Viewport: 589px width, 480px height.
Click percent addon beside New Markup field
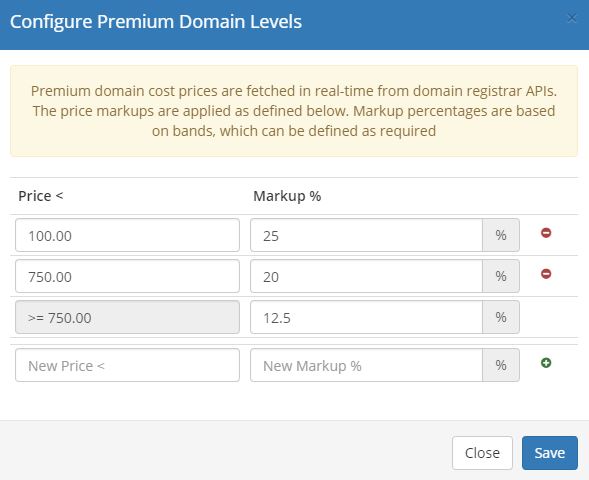(x=501, y=365)
